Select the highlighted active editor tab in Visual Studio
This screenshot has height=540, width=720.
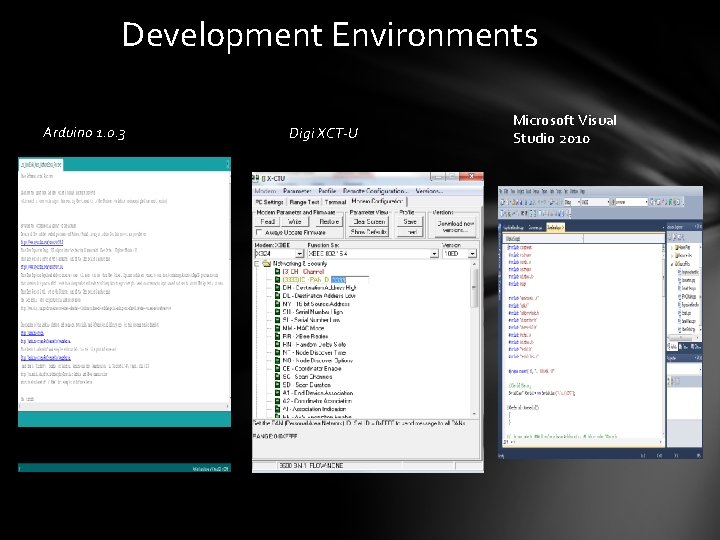pos(555,227)
